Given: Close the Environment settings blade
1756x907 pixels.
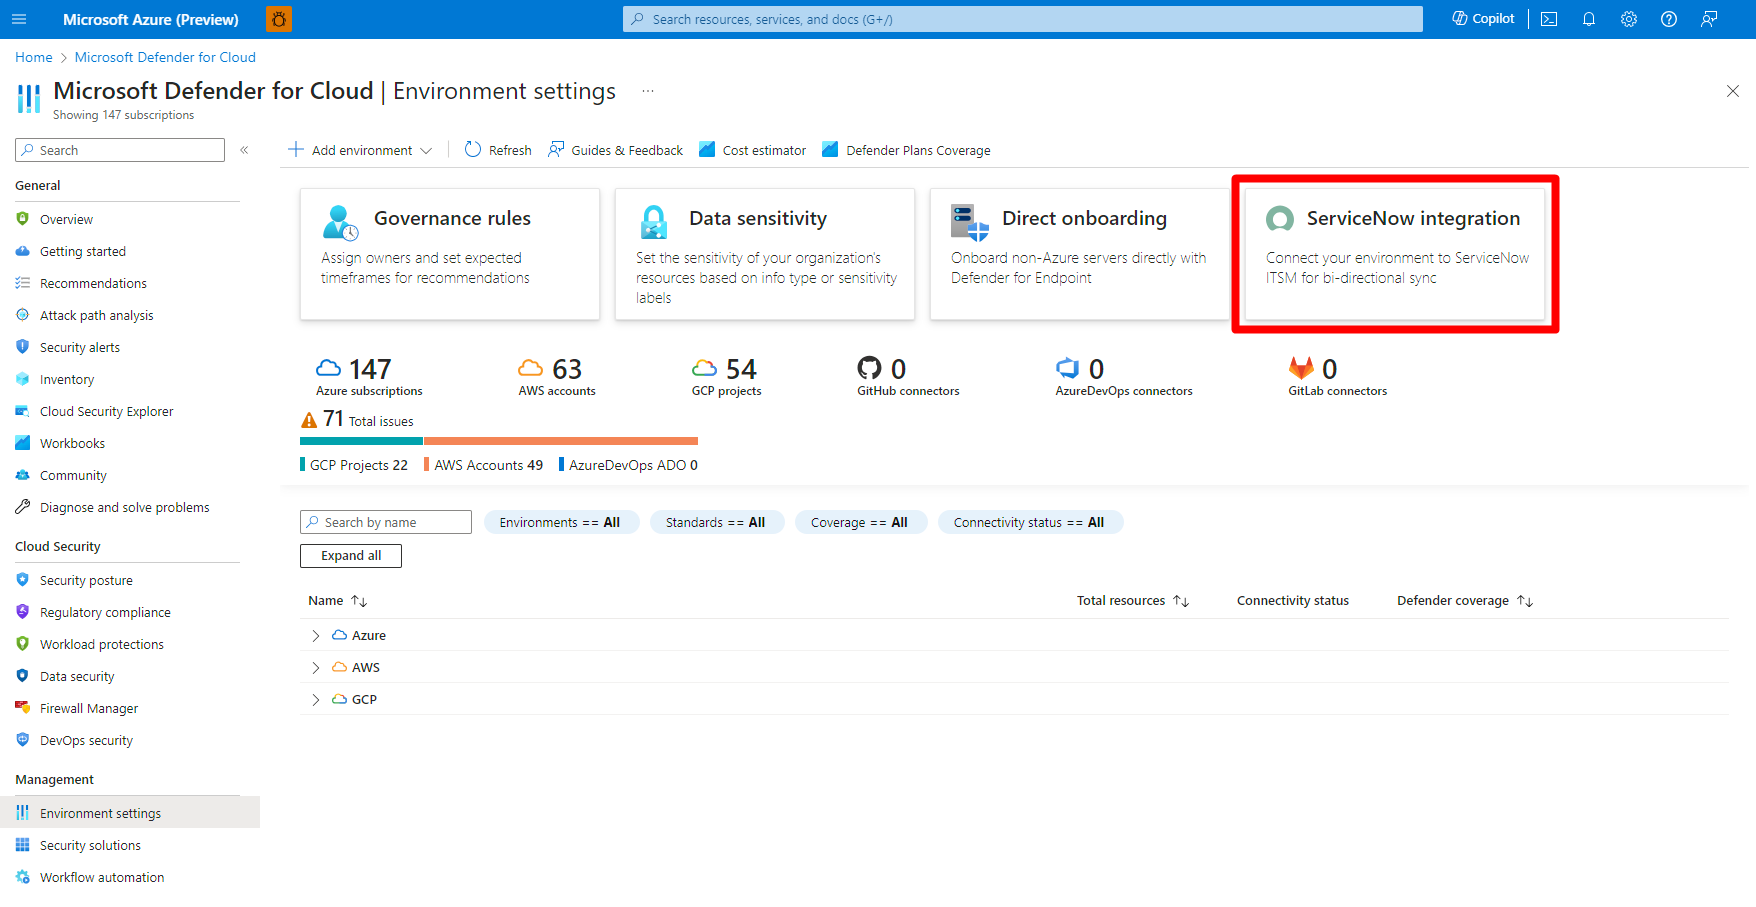Looking at the screenshot, I should pyautogui.click(x=1733, y=91).
